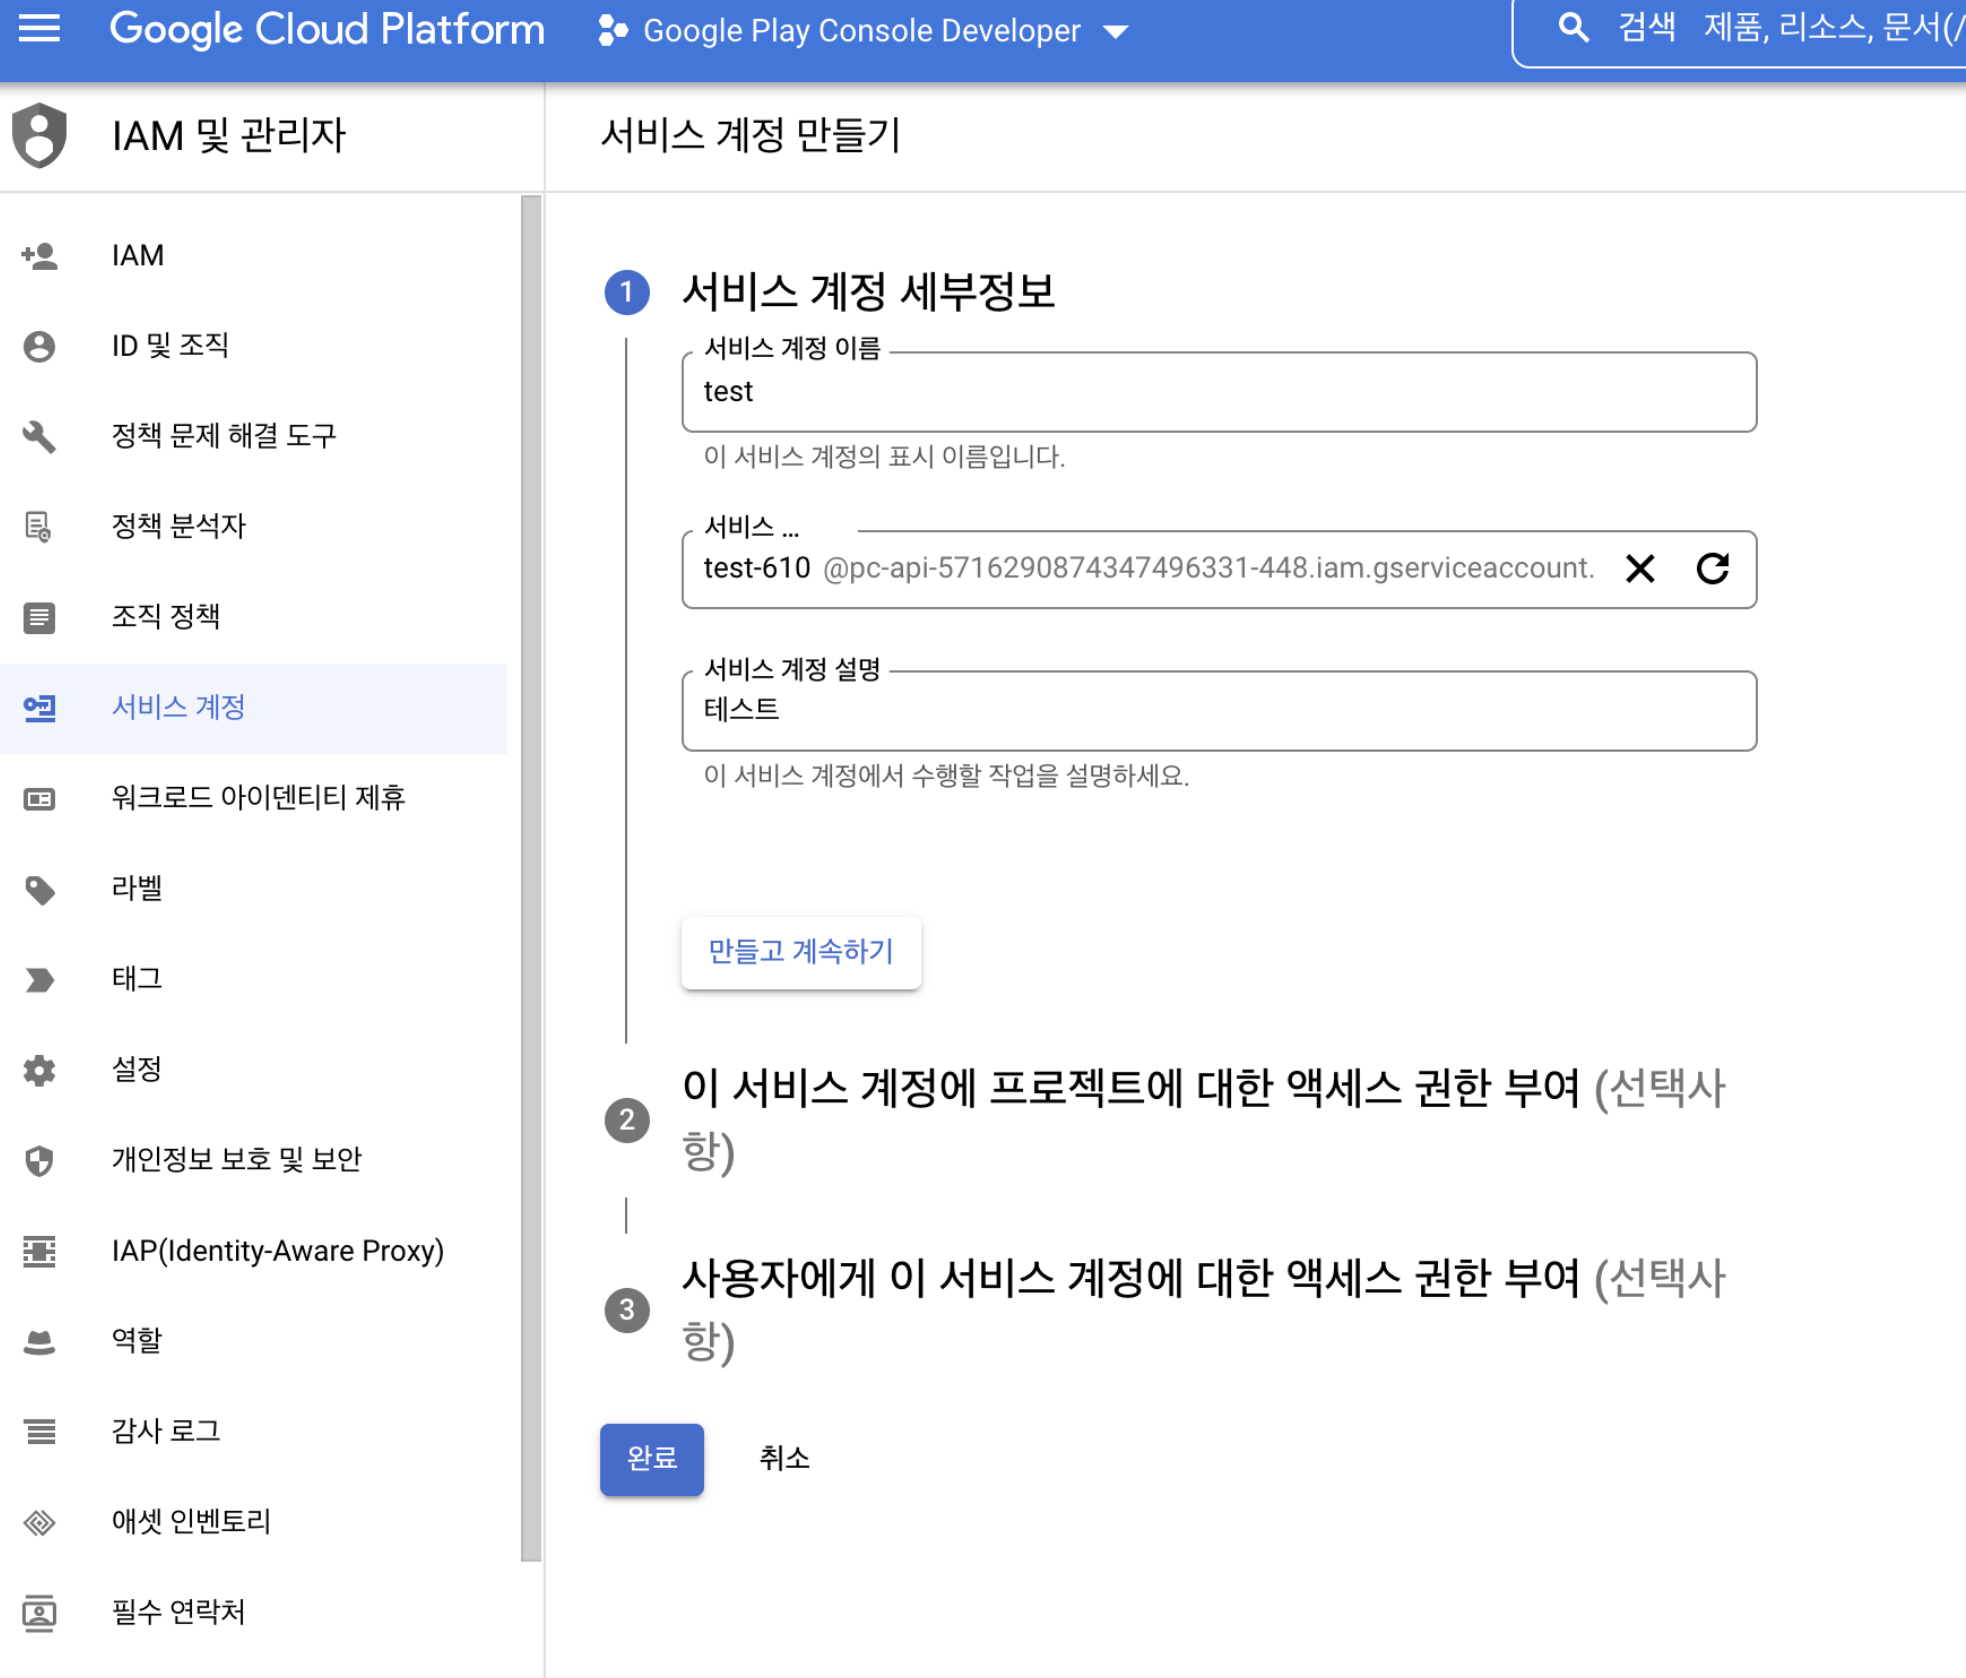
Task: Go to 감사 로그 in sidebar
Action: point(165,1431)
